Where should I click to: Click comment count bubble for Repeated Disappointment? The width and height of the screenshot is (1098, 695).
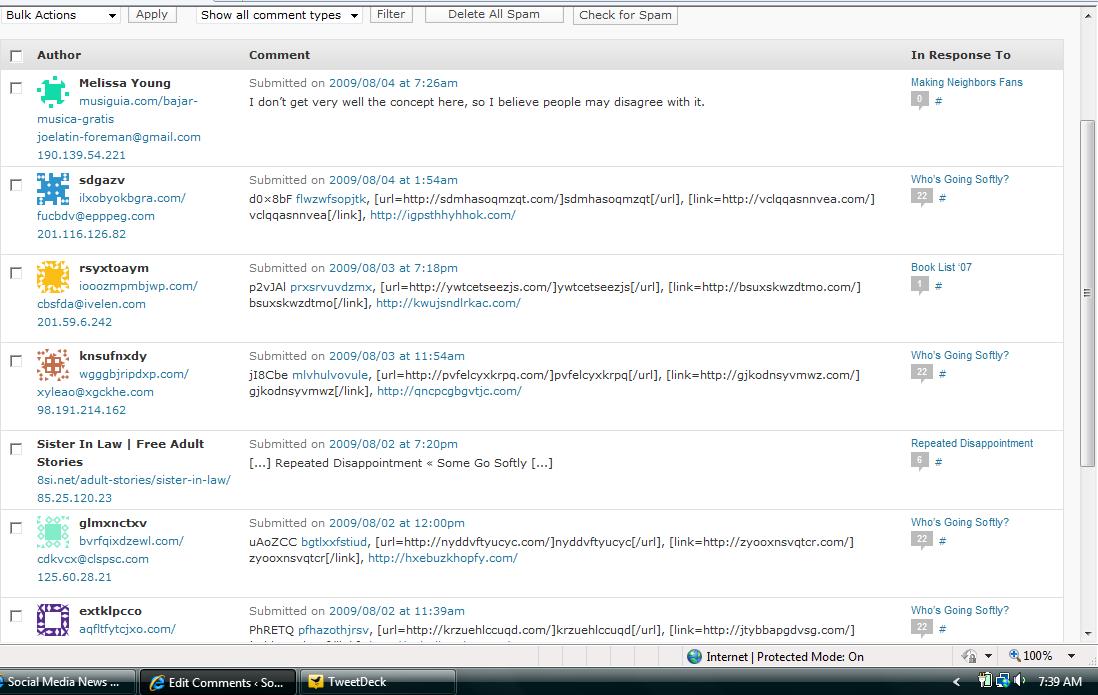pyautogui.click(x=920, y=461)
